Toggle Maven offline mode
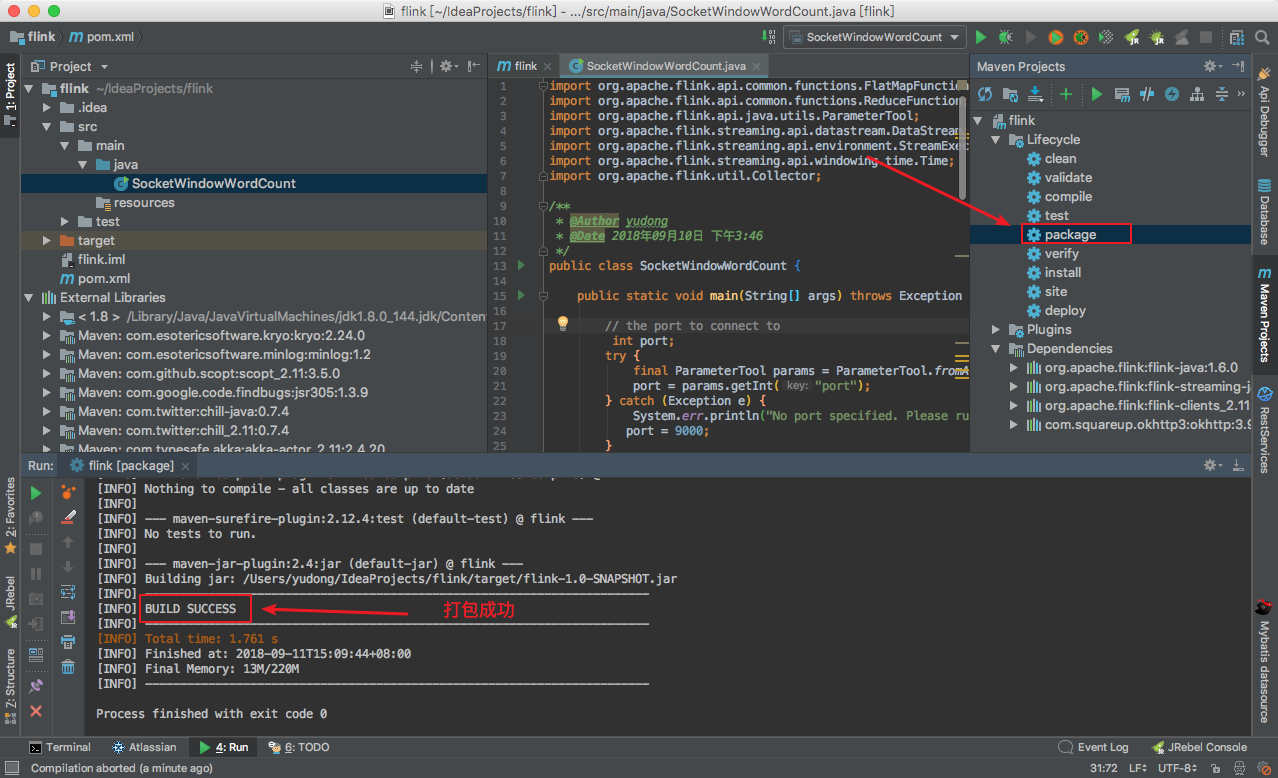Viewport: 1278px width, 778px height. click(1146, 94)
